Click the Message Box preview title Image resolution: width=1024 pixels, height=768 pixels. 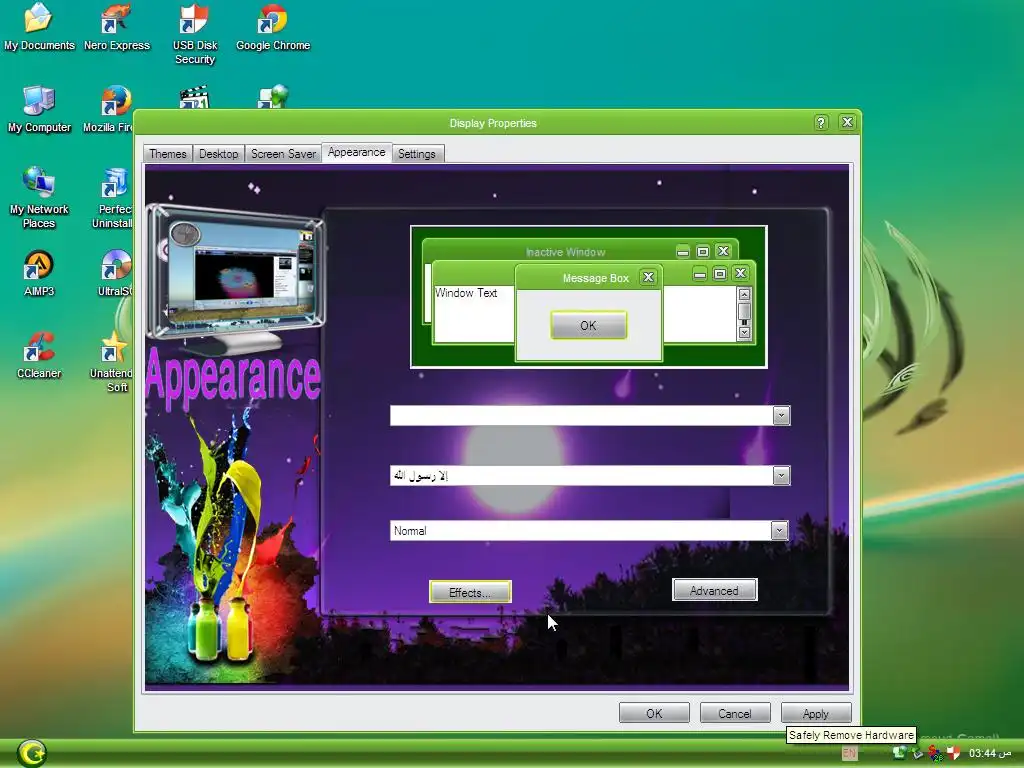click(596, 278)
